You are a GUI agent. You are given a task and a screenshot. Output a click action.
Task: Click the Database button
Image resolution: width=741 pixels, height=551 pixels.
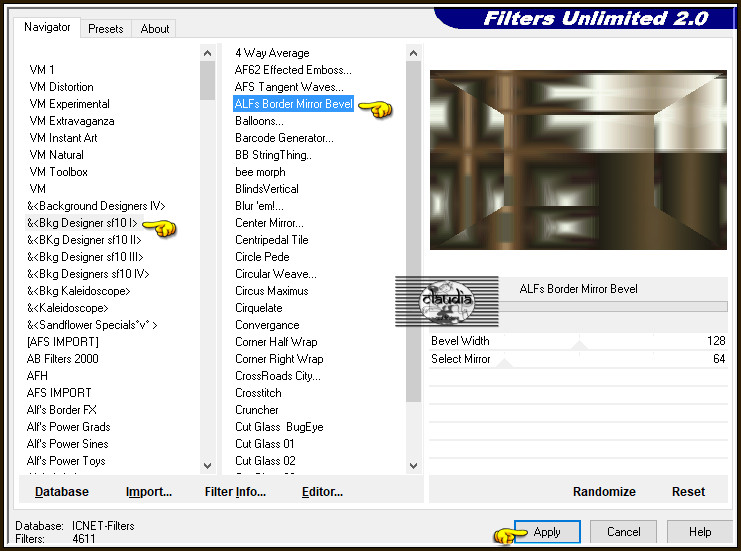[62, 492]
